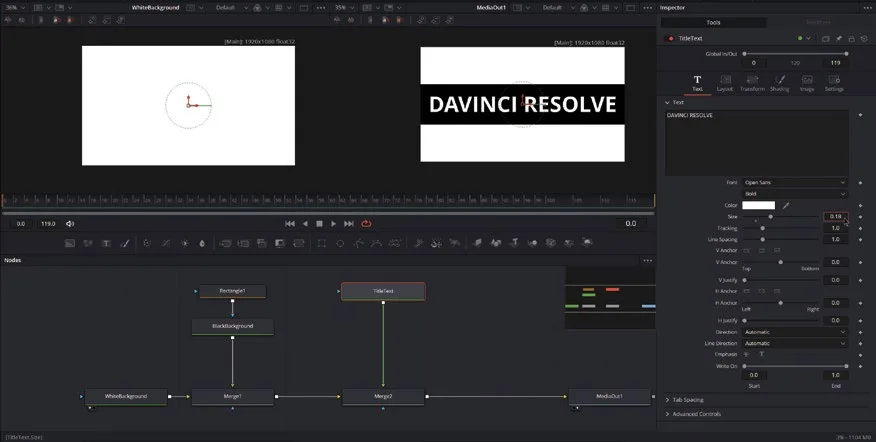Open the font style dropdown showing Bold
This screenshot has height=442, width=876.
coord(794,194)
